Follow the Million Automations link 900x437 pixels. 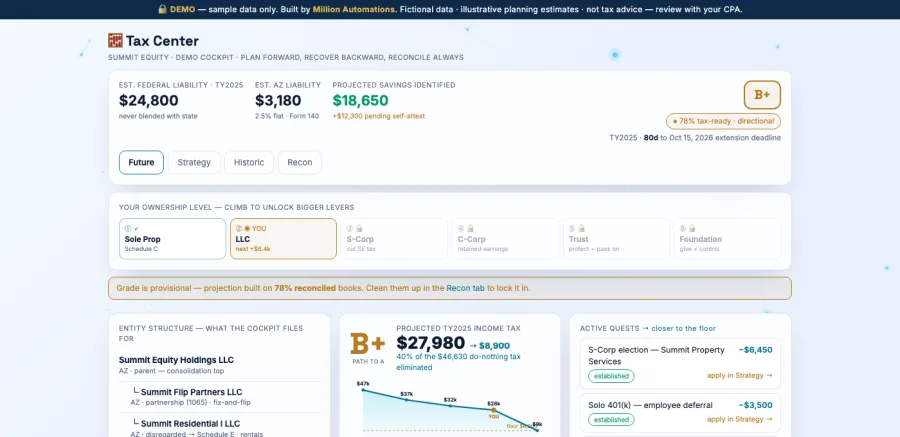[x=354, y=10]
